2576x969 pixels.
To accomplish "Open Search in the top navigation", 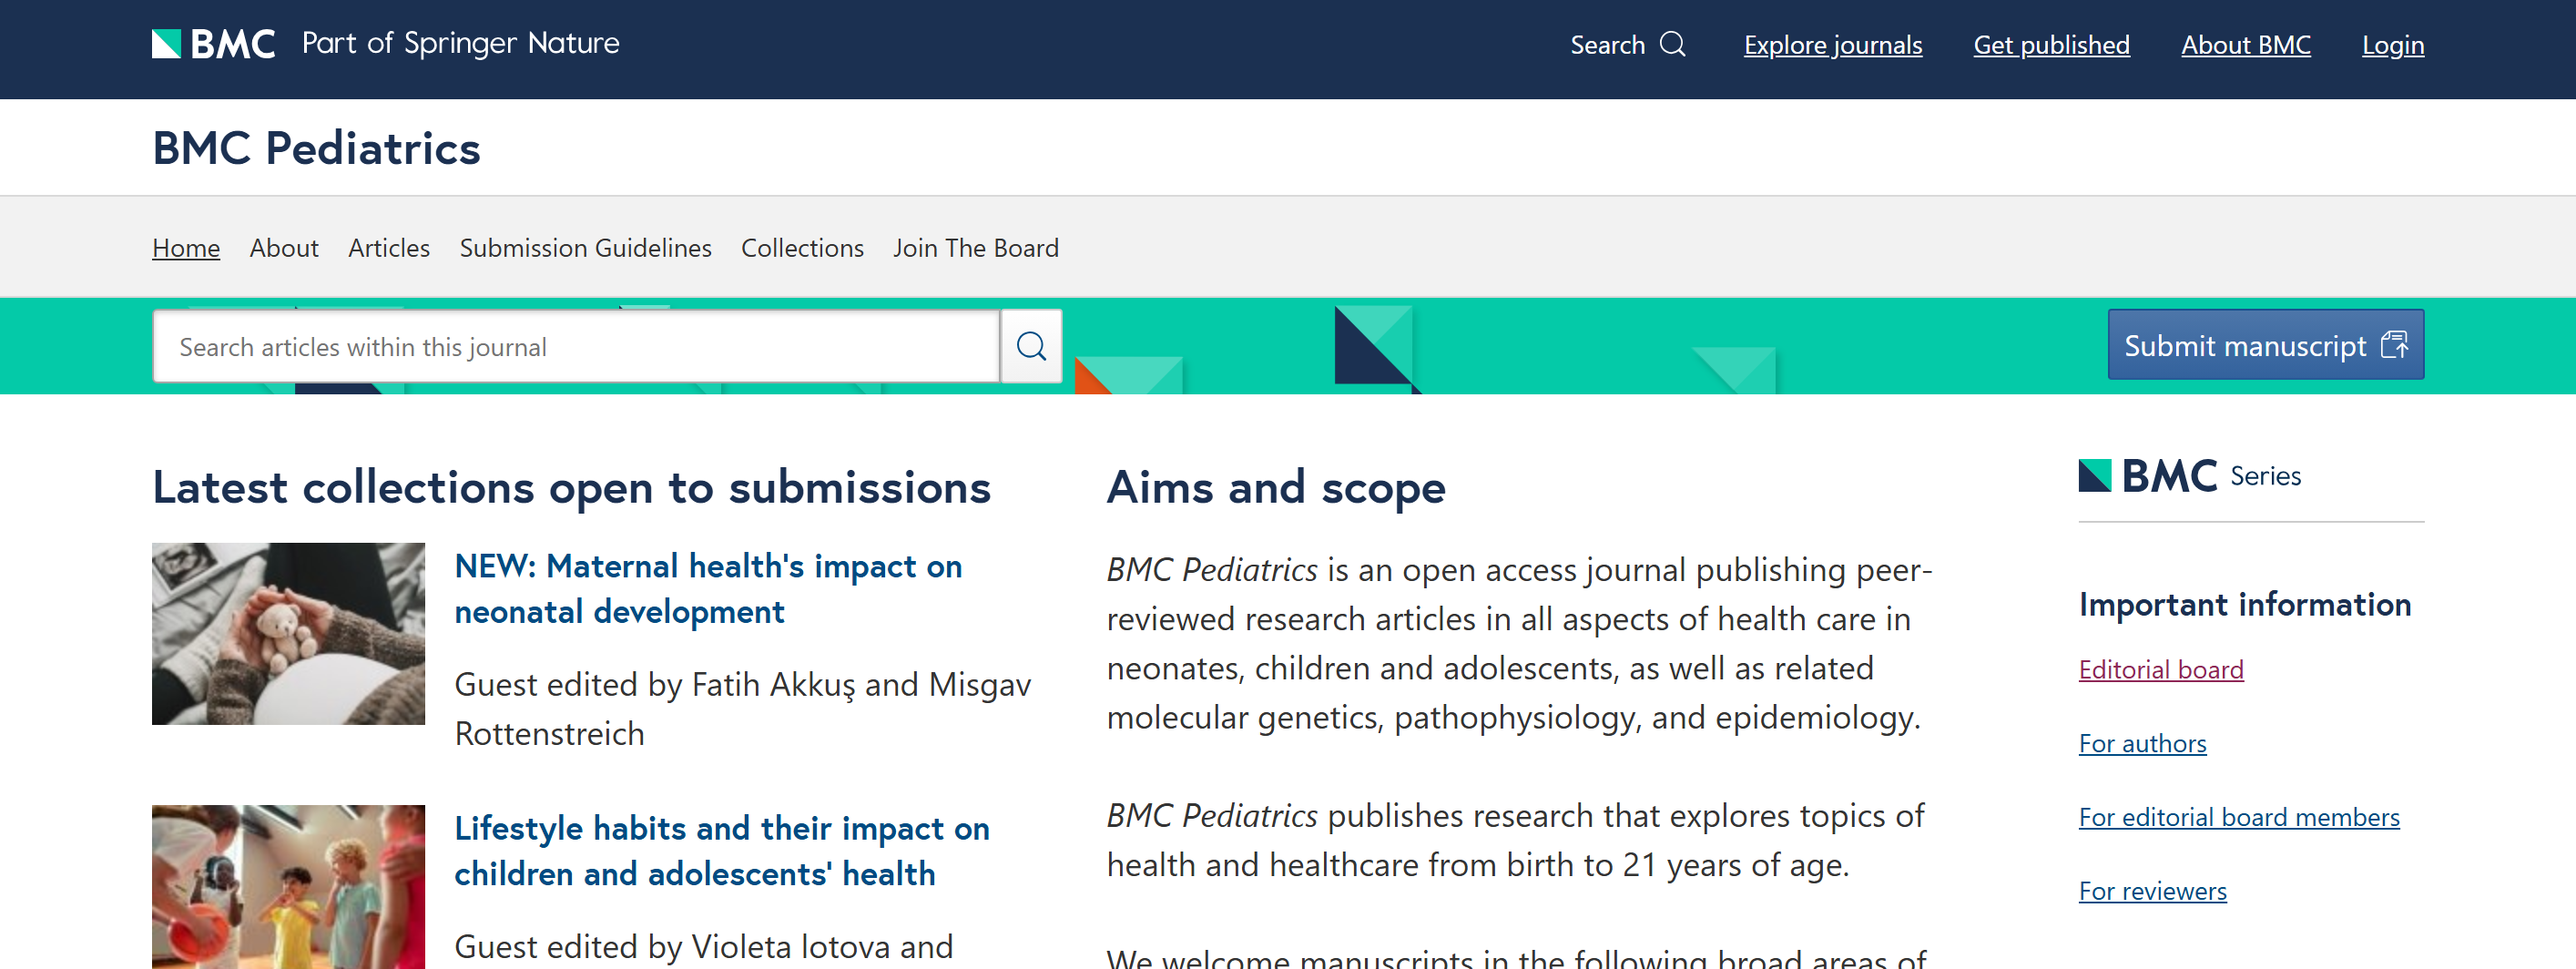I will 1627,45.
